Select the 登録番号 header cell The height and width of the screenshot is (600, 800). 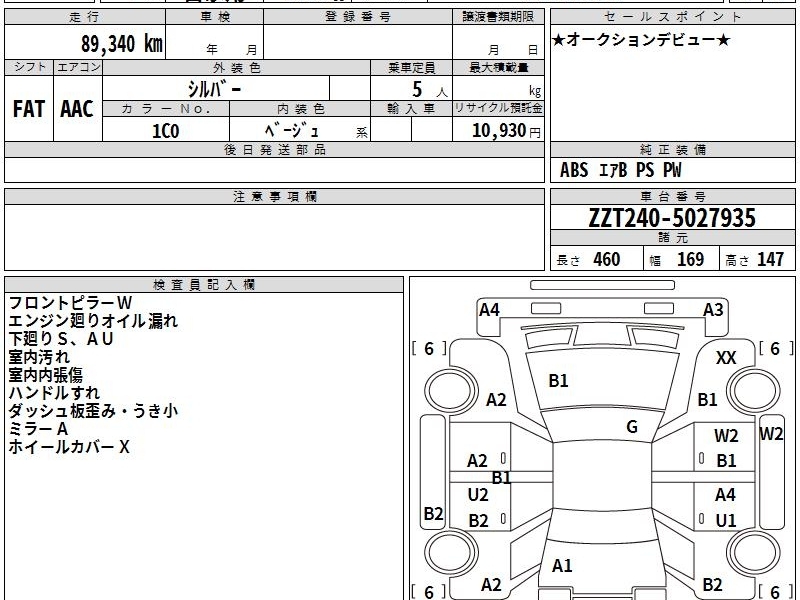point(358,17)
